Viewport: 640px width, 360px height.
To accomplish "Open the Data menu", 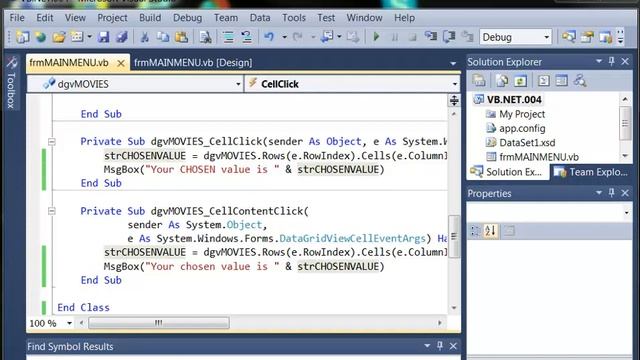I will click(260, 18).
